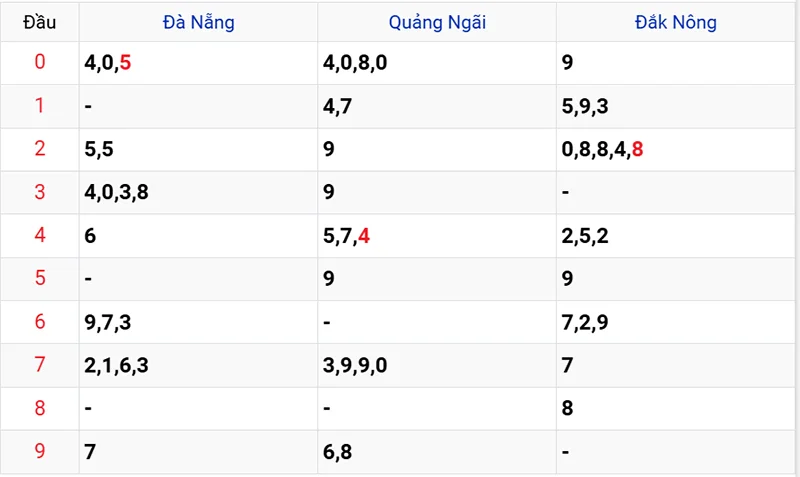
Task: Click the red row label 7 in Đầu column
Action: click(40, 365)
